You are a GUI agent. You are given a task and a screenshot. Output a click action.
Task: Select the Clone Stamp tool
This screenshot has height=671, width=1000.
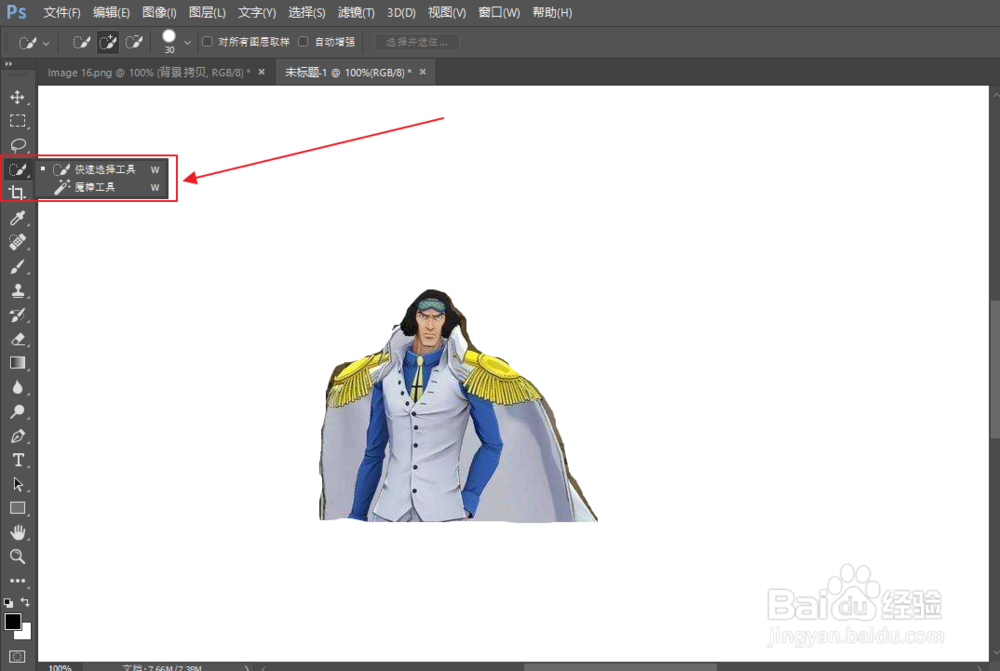pos(17,291)
